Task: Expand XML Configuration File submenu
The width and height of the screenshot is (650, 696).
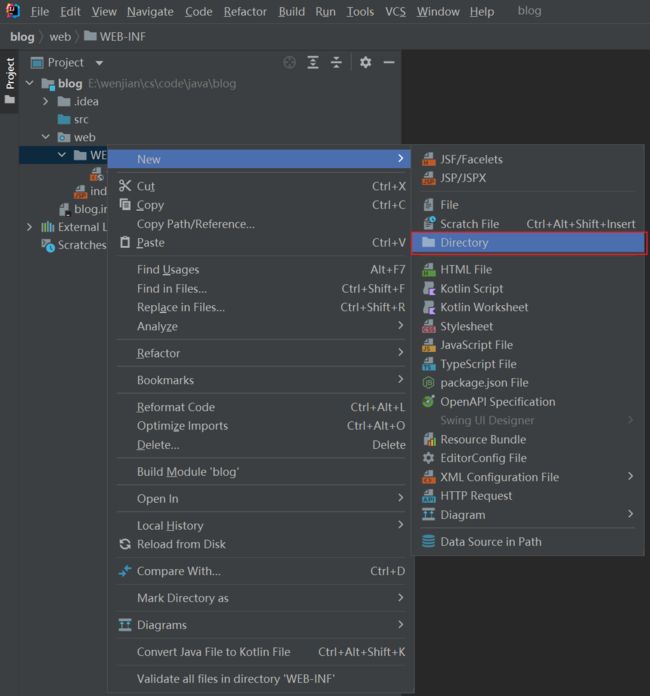Action: (x=630, y=476)
